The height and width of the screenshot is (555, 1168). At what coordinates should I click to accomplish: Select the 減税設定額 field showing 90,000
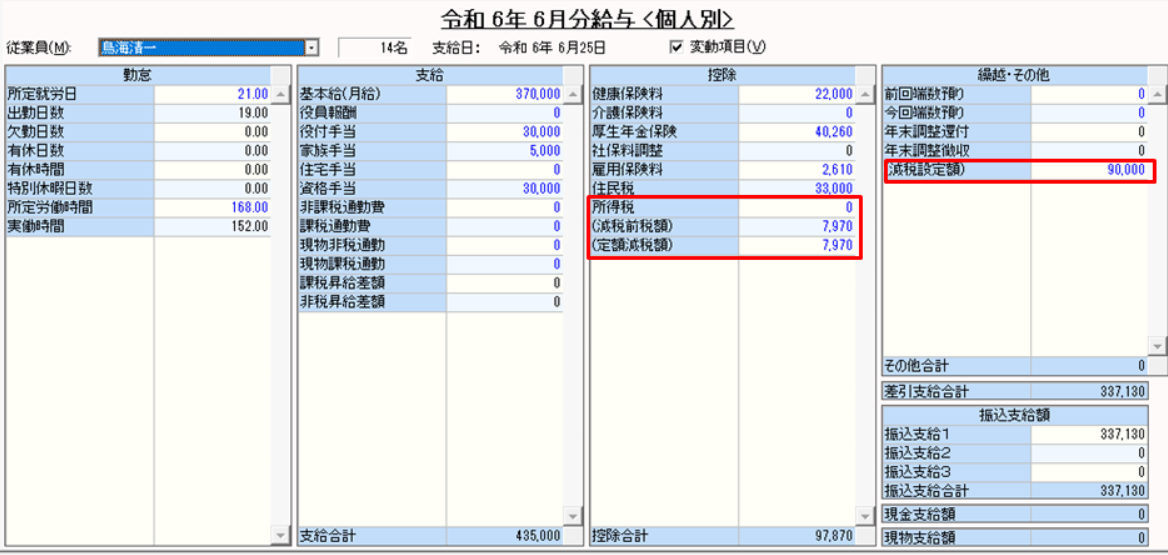click(1089, 170)
